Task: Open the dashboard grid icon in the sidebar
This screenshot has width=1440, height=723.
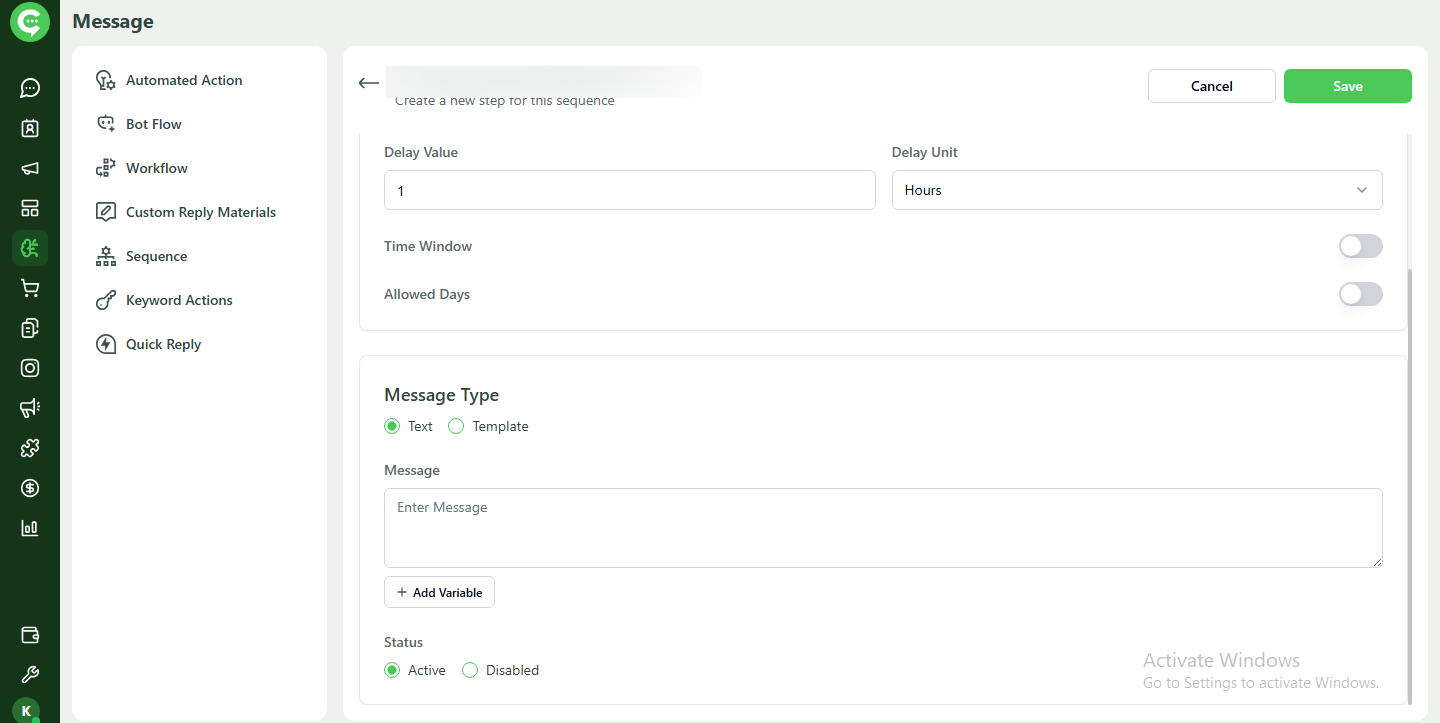Action: coord(29,208)
